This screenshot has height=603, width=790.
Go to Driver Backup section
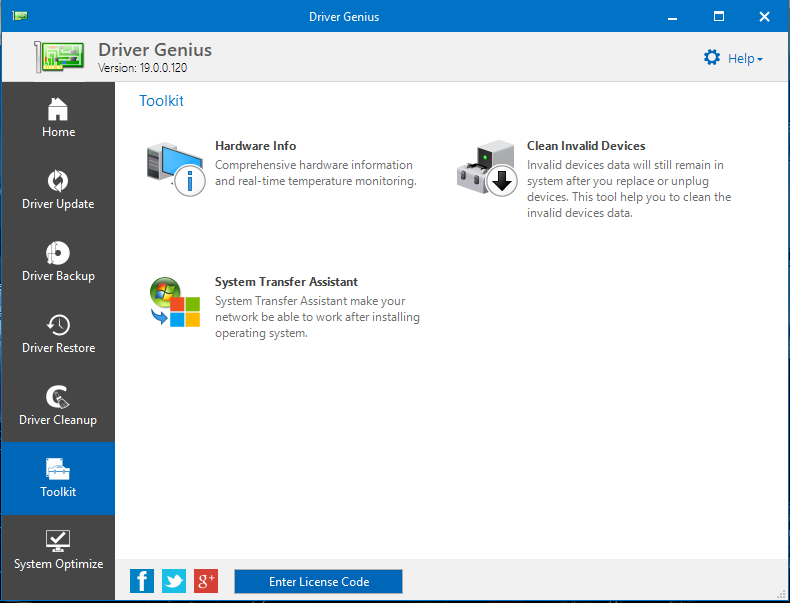58,262
